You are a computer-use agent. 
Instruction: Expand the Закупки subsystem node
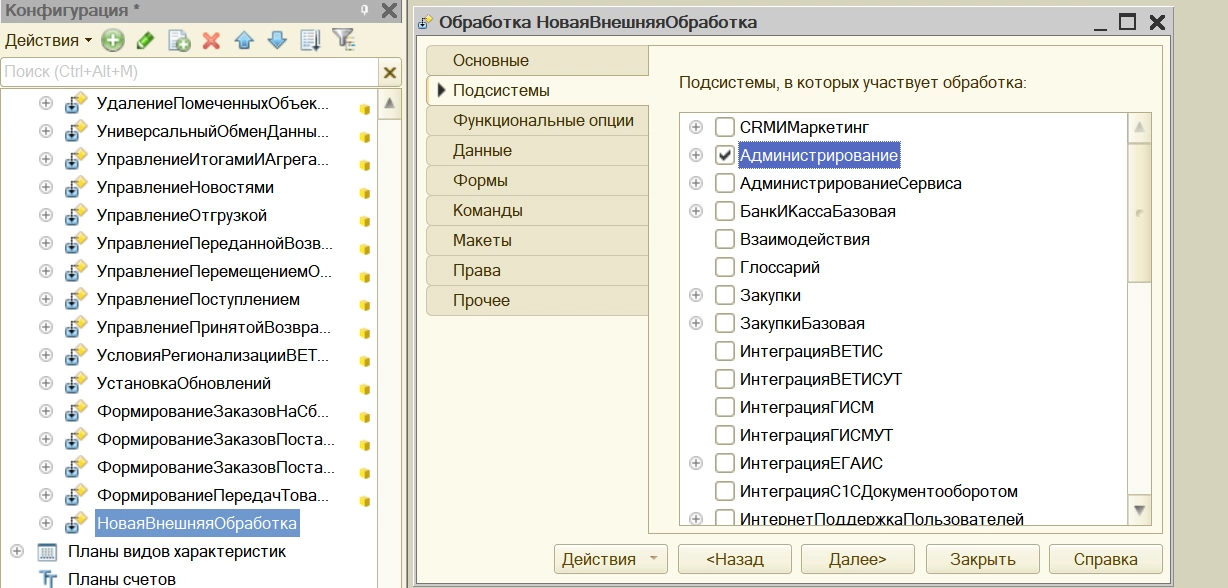(x=696, y=296)
